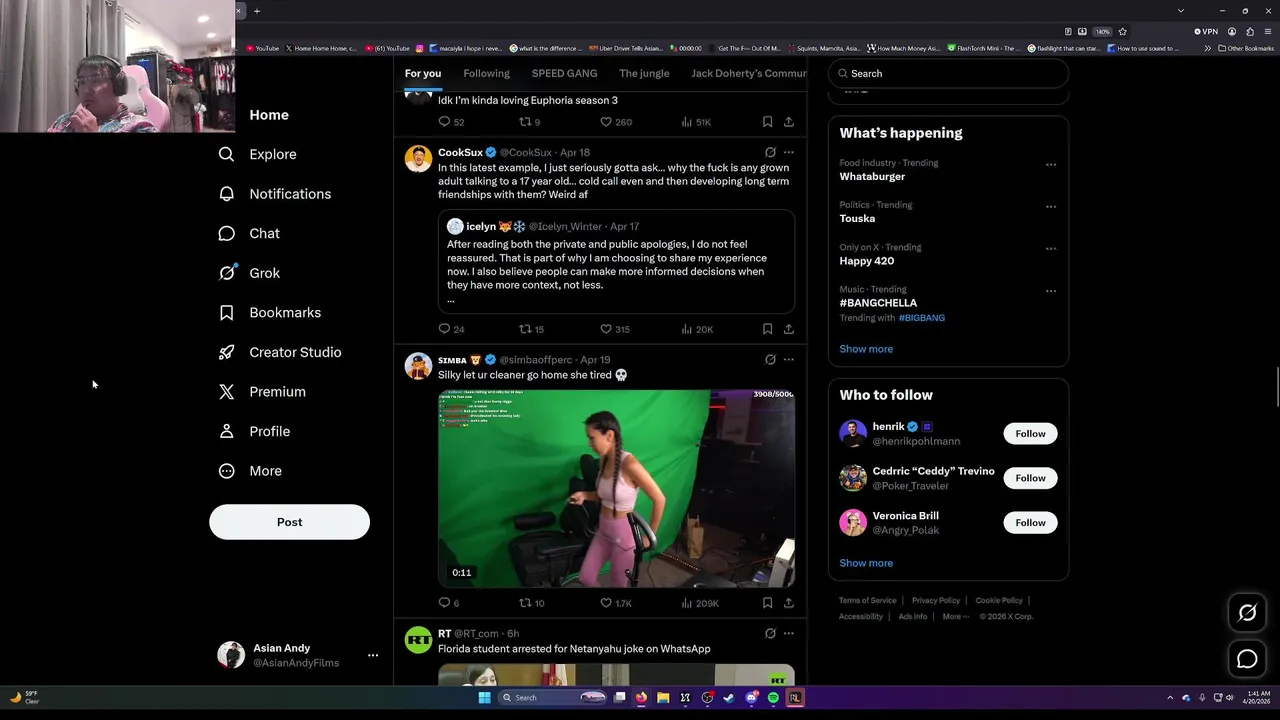Click the Windows Start button

tap(485, 698)
